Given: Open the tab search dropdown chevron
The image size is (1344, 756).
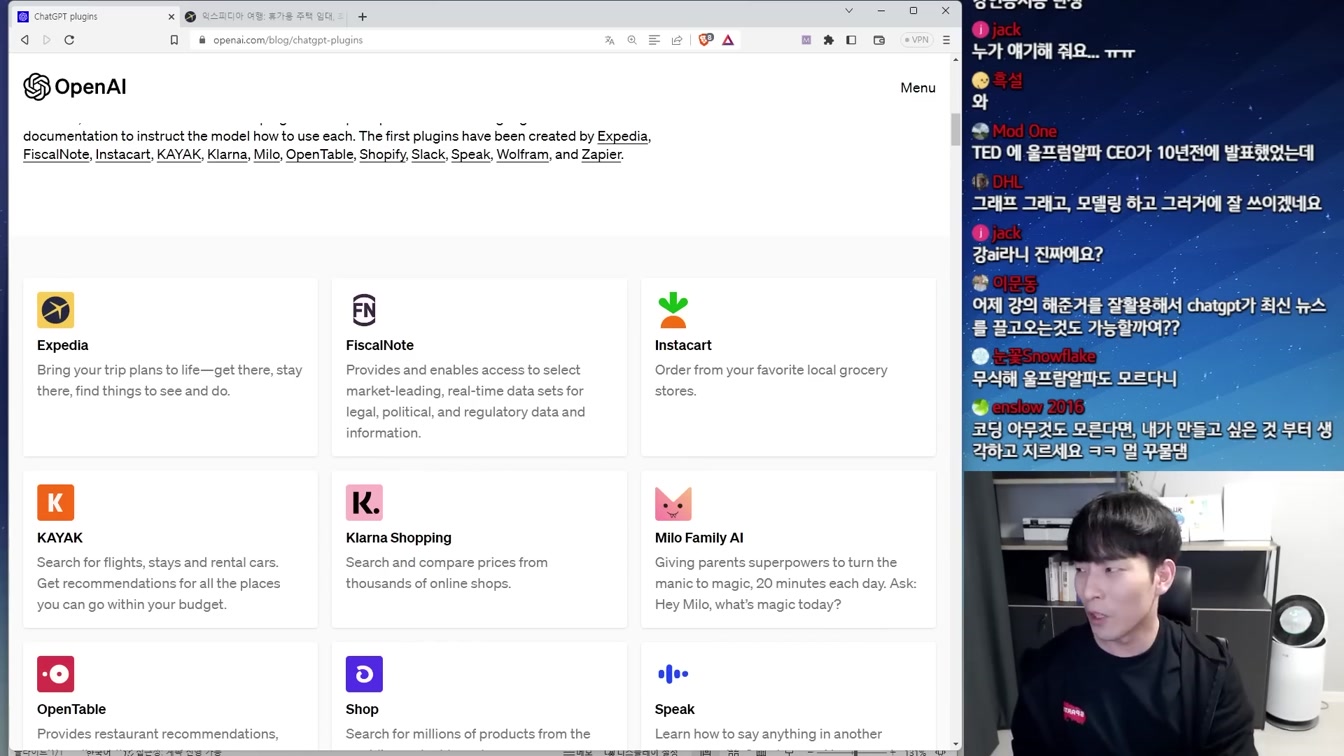Looking at the screenshot, I should (849, 11).
